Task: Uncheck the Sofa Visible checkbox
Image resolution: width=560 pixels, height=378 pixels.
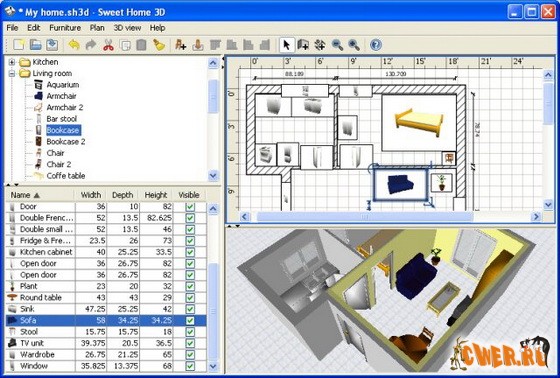Action: [x=190, y=320]
